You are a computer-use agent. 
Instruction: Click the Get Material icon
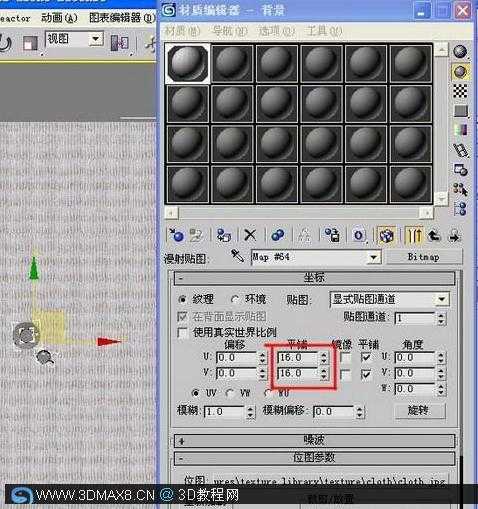pyautogui.click(x=176, y=235)
